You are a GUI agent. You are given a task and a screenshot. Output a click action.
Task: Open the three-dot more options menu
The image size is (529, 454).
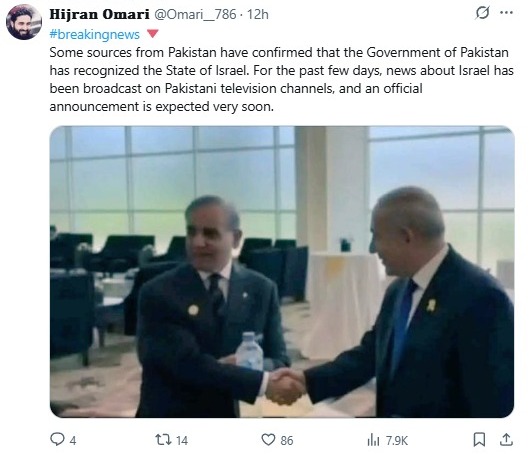click(x=506, y=13)
